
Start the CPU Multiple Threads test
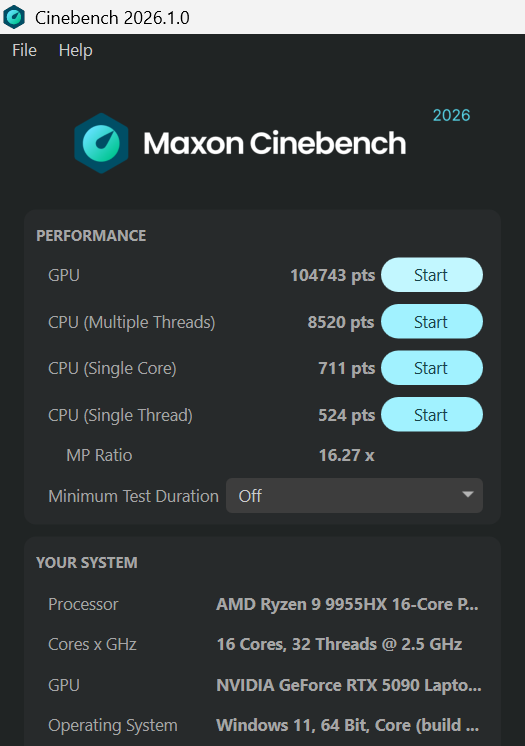(x=432, y=322)
